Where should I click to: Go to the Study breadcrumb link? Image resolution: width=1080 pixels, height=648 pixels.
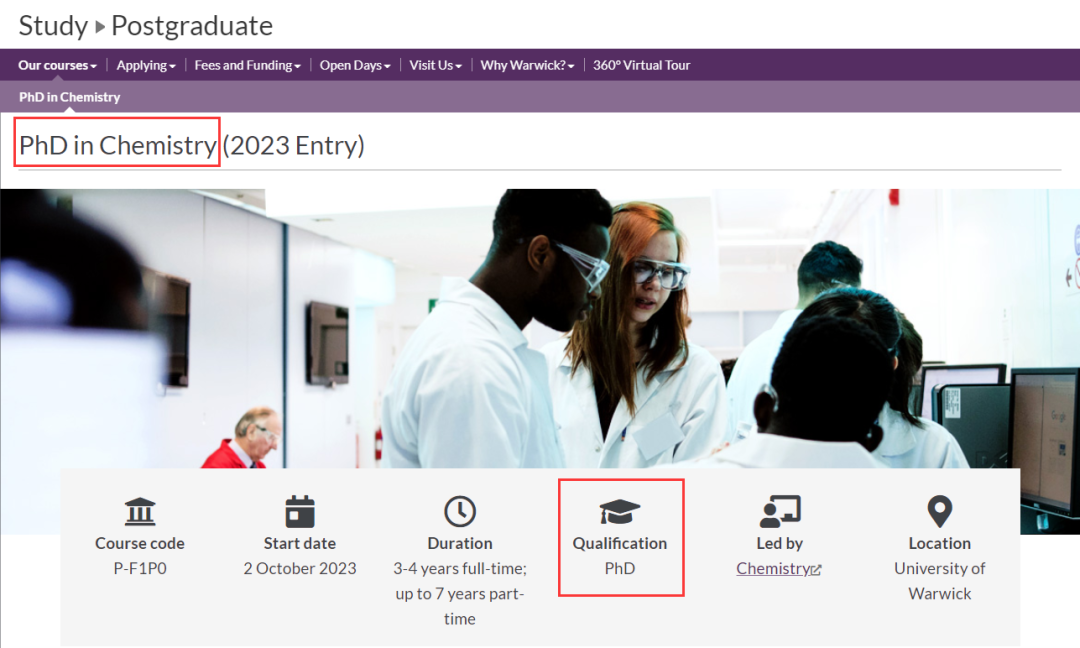(x=53, y=26)
